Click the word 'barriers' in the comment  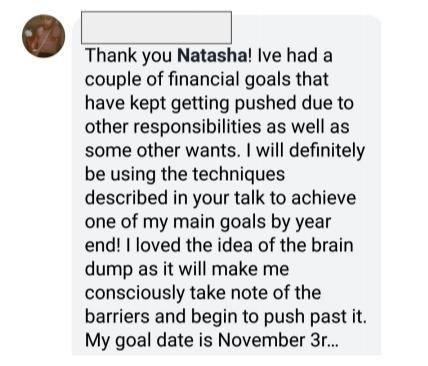tap(117, 316)
